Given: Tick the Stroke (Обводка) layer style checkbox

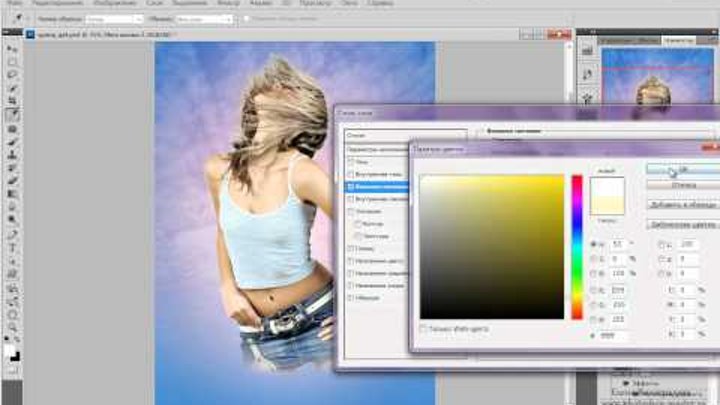Looking at the screenshot, I should click(350, 298).
